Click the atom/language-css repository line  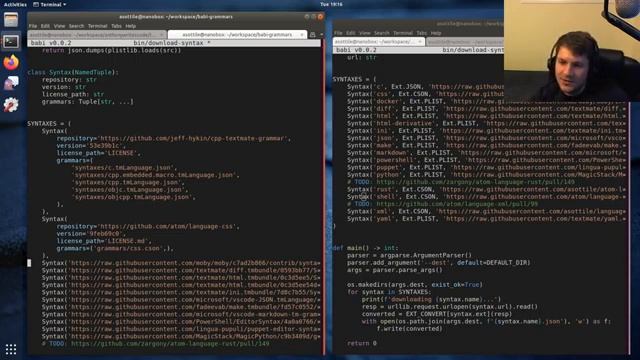tap(148, 227)
